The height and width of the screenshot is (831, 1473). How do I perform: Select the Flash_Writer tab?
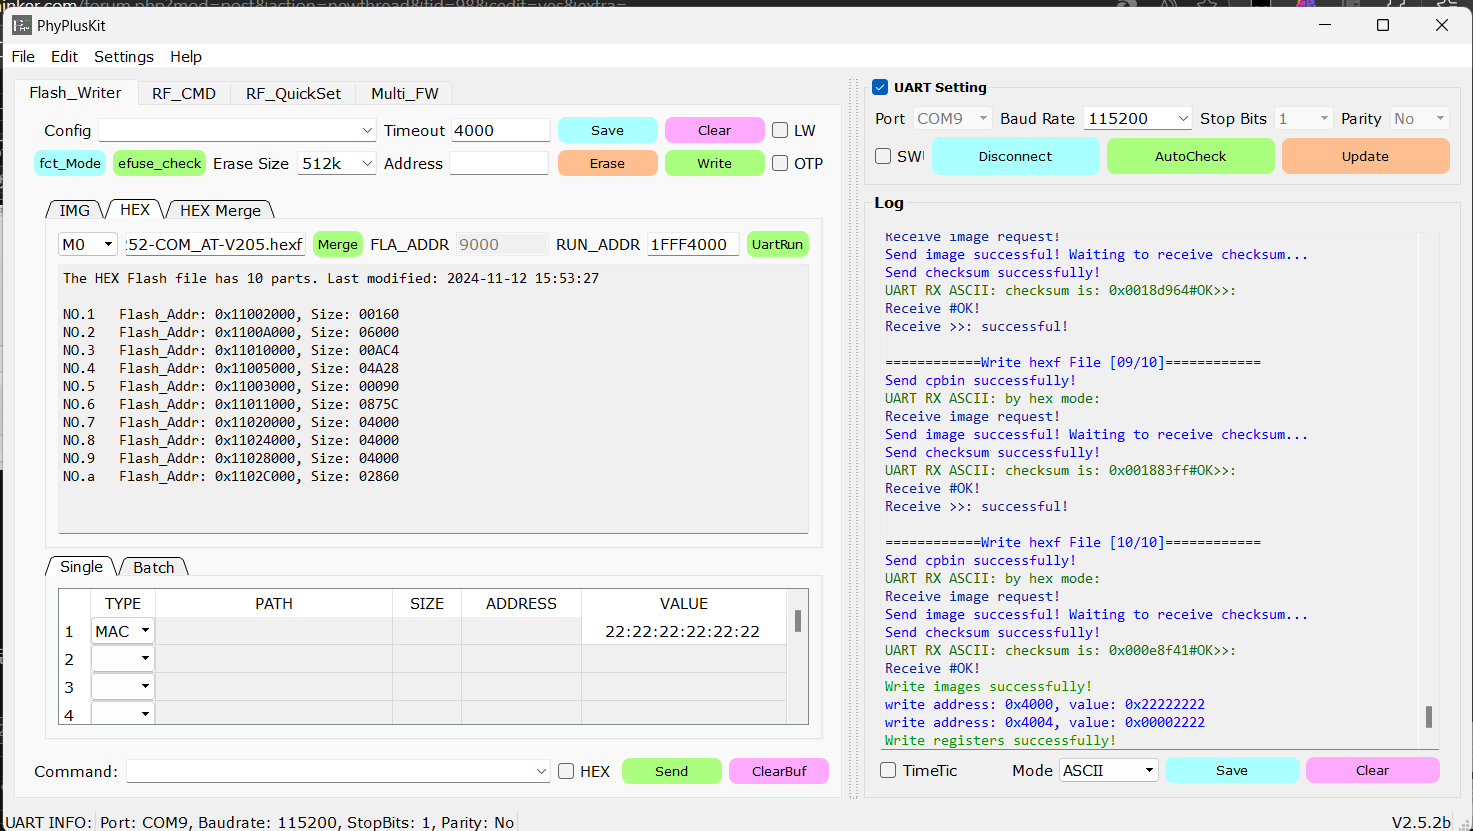coord(76,92)
